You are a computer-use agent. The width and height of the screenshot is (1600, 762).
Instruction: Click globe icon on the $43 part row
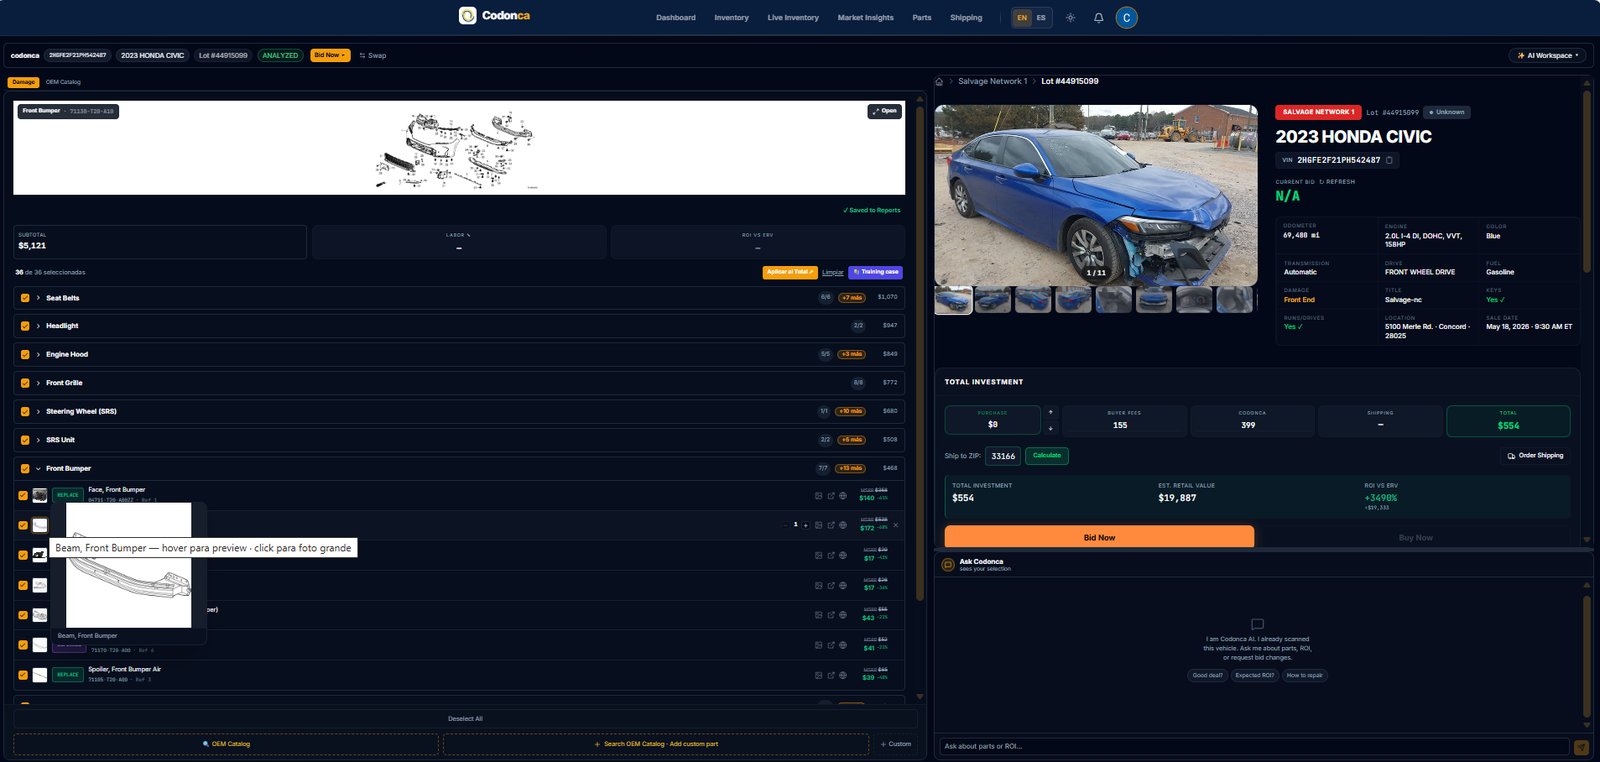pos(843,616)
